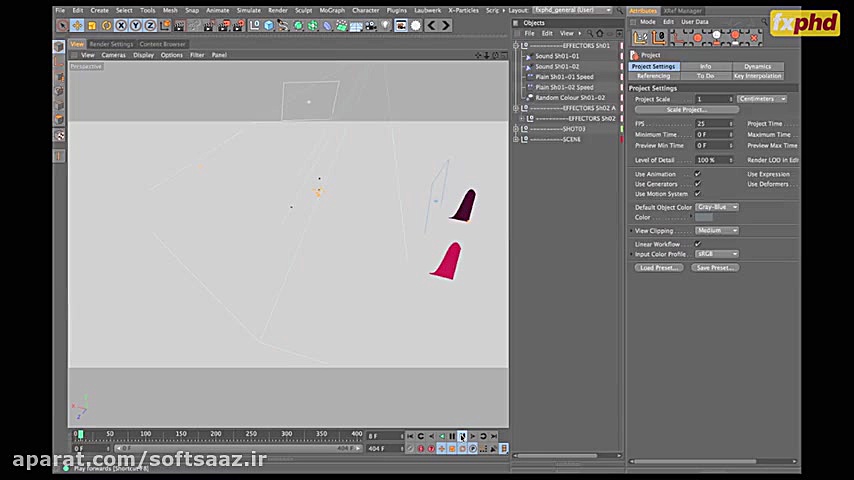Switch to the Dynamics tab
The image size is (854, 480).
click(757, 67)
